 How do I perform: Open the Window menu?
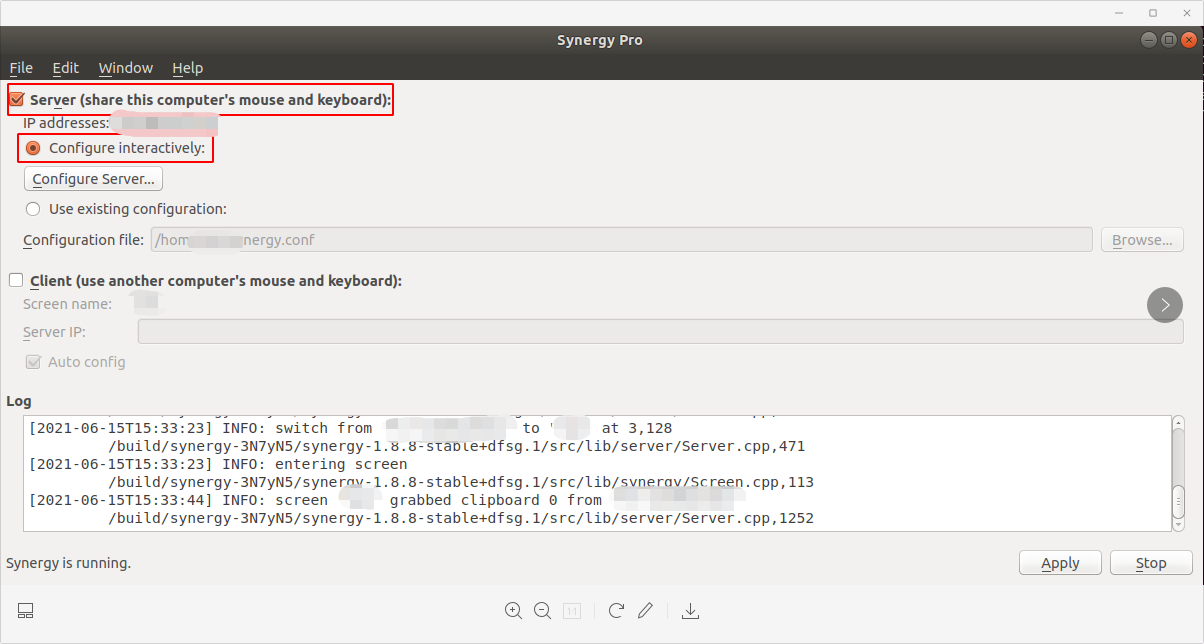[x=126, y=68]
